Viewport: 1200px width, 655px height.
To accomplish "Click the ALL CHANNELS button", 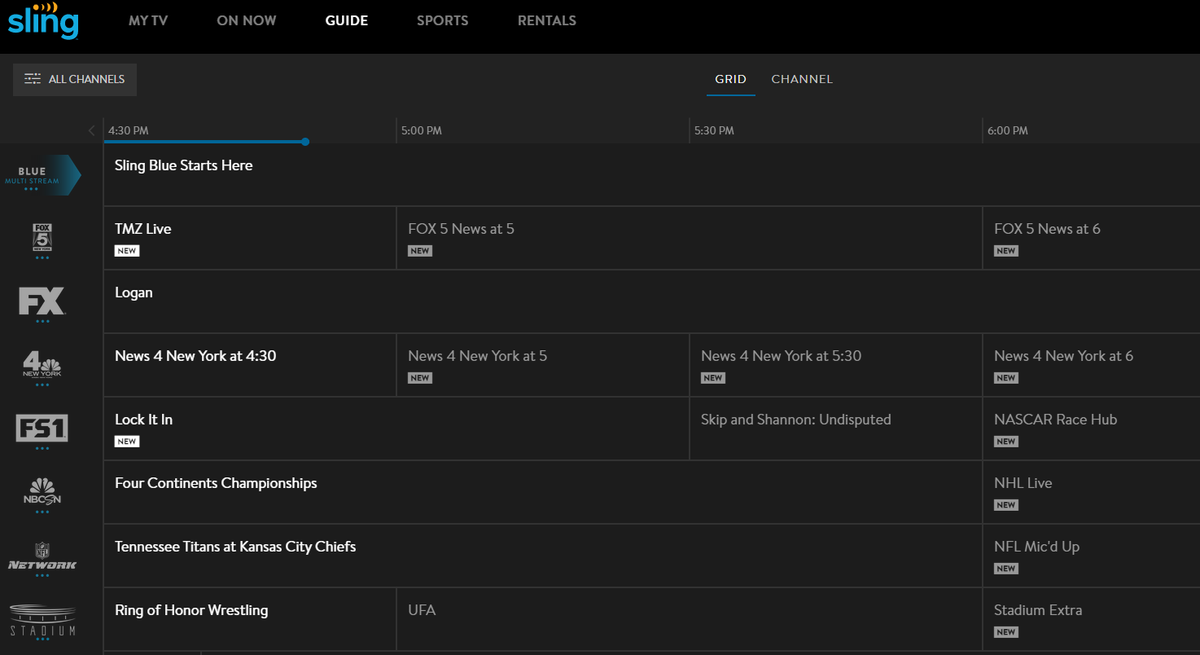I will pos(74,79).
